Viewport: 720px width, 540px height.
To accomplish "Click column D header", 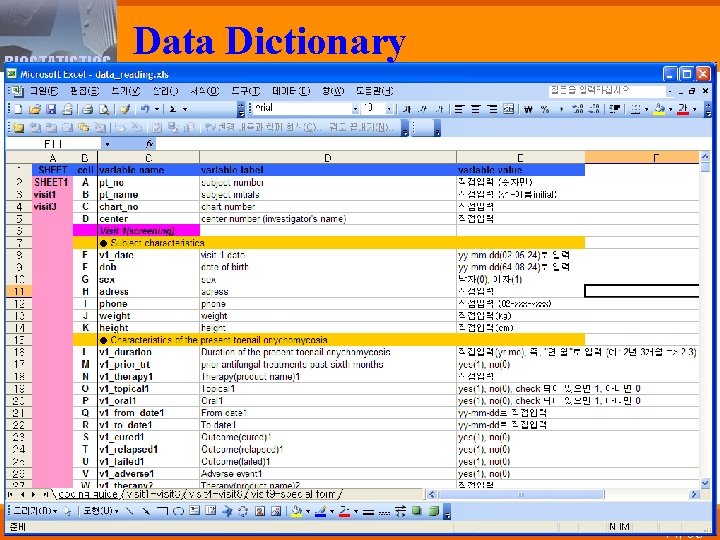I will 327,158.
